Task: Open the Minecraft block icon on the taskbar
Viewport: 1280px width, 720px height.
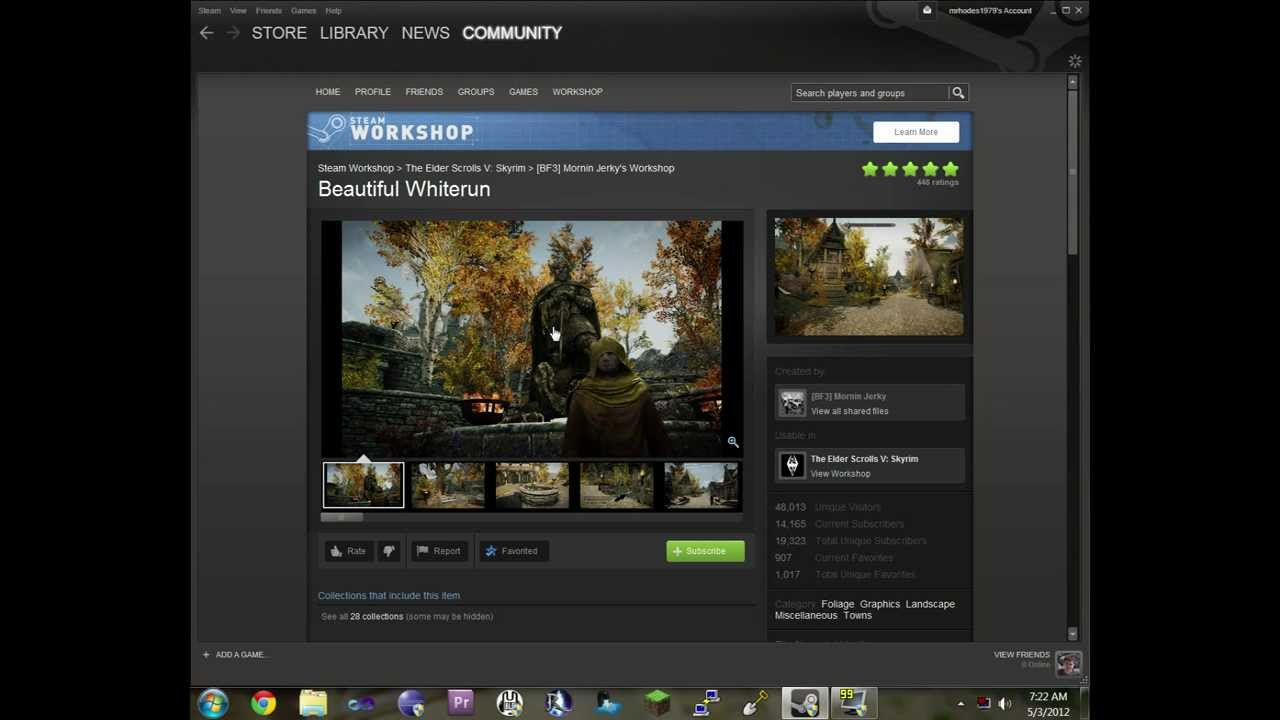Action: 656,704
